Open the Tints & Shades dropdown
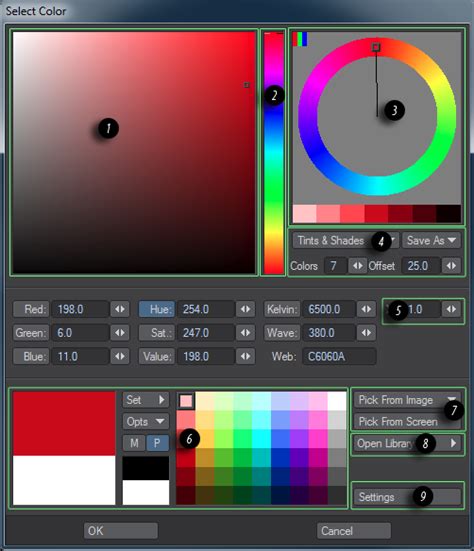The image size is (474, 551). (x=346, y=241)
